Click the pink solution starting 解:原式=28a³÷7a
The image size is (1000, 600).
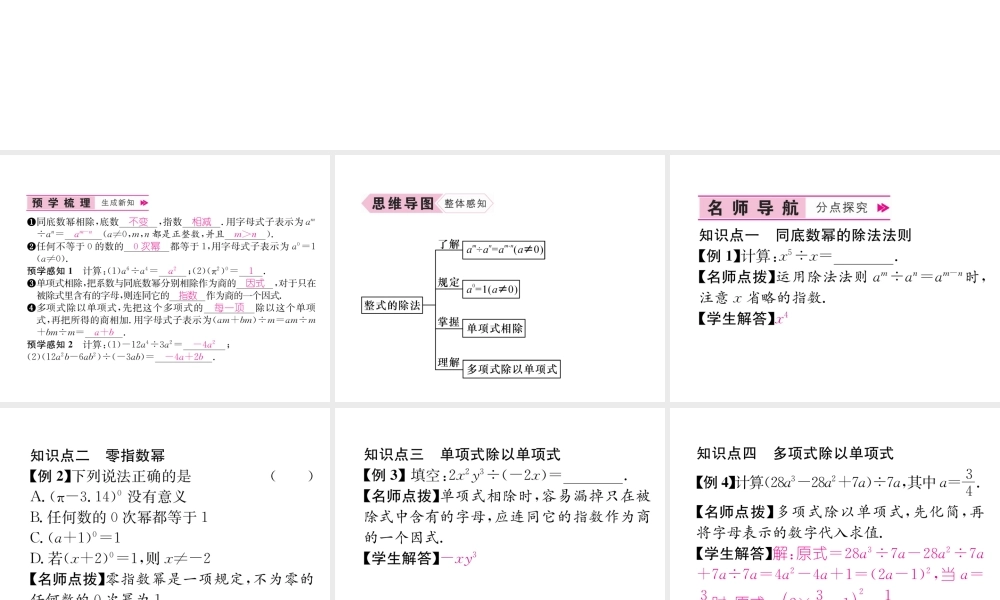[x=841, y=574]
